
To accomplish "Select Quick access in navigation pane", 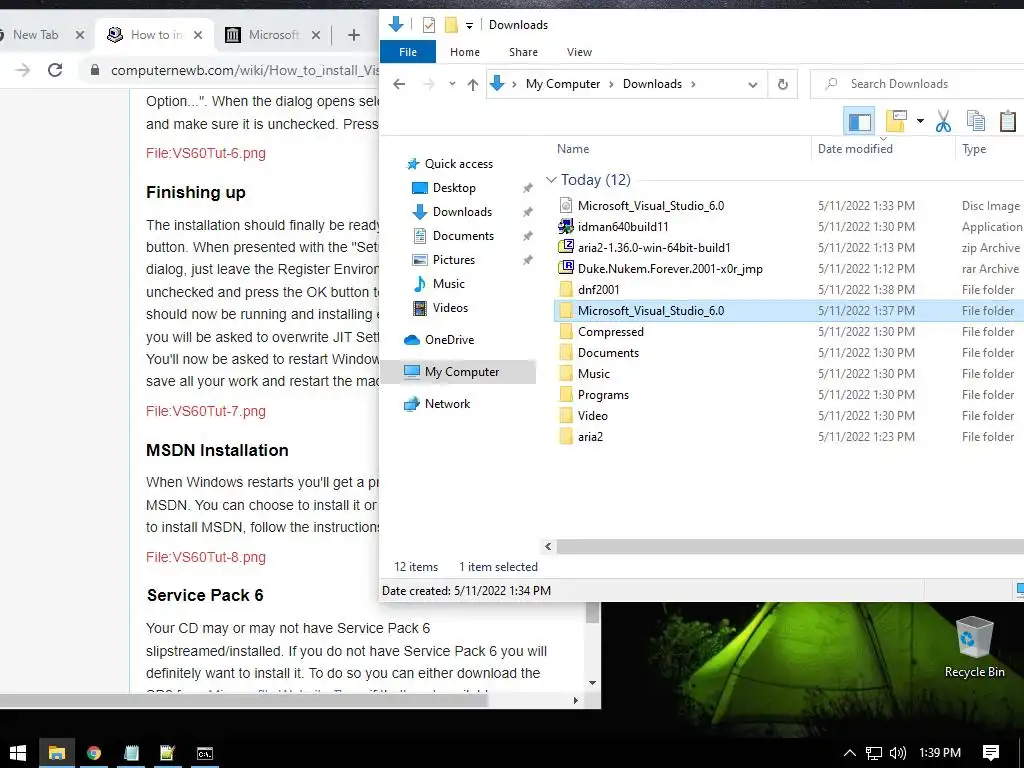I will pyautogui.click(x=458, y=164).
